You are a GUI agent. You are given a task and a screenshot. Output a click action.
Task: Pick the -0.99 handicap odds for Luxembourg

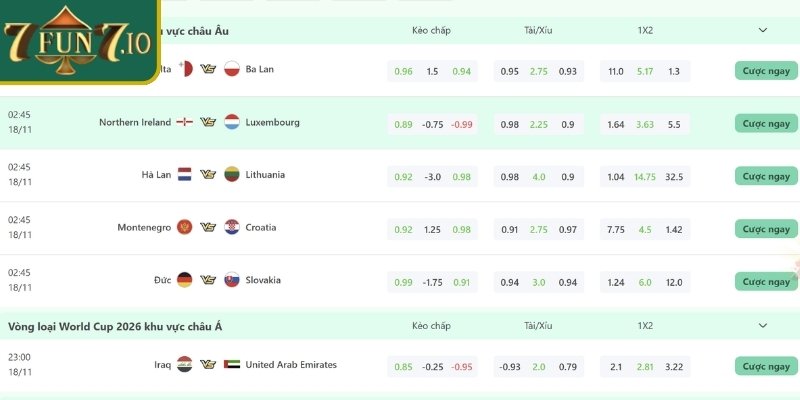coord(462,124)
